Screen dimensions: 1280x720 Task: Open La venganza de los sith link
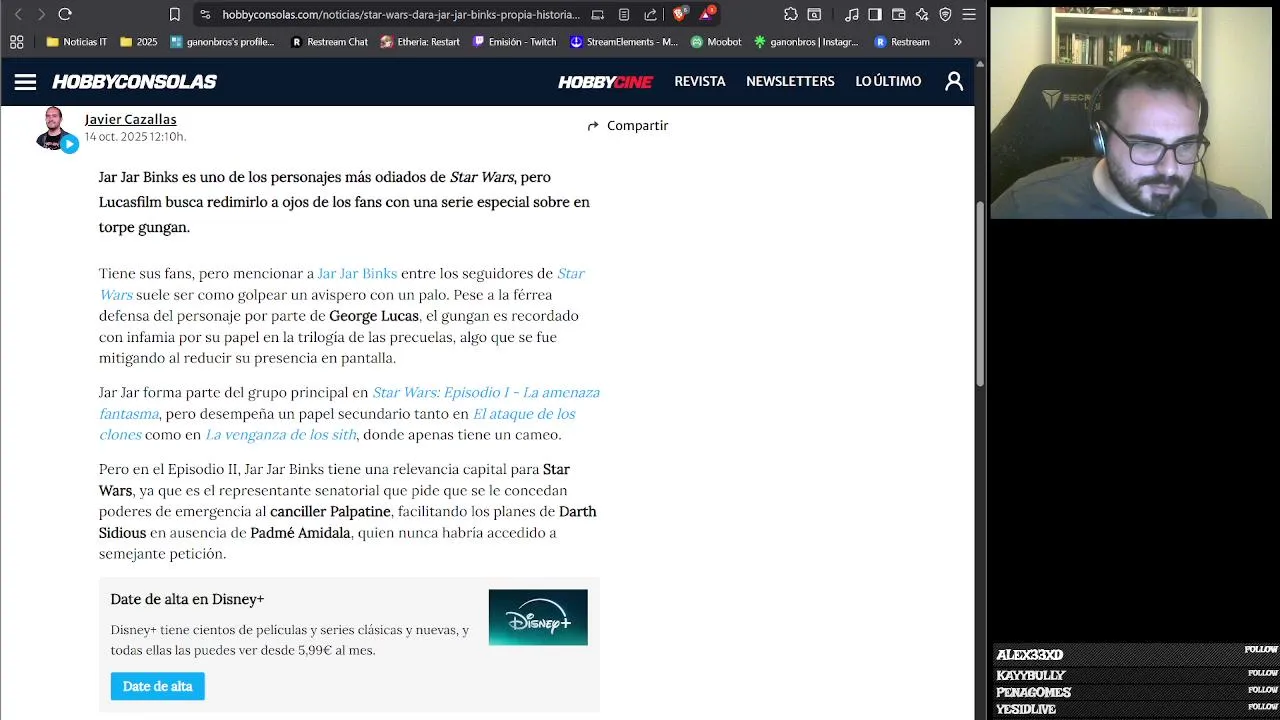tap(281, 435)
